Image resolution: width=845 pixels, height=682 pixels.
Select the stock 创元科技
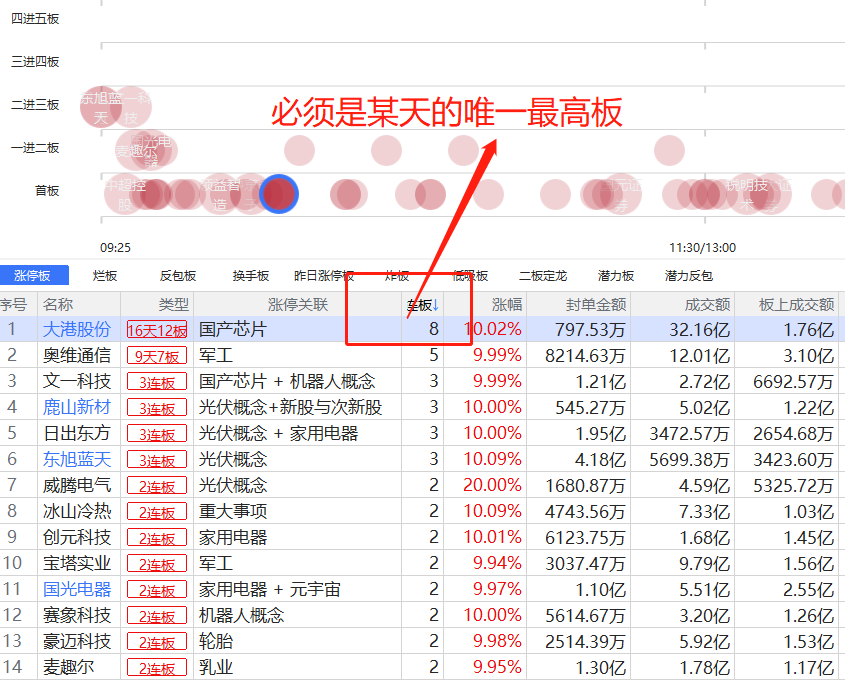pos(77,537)
